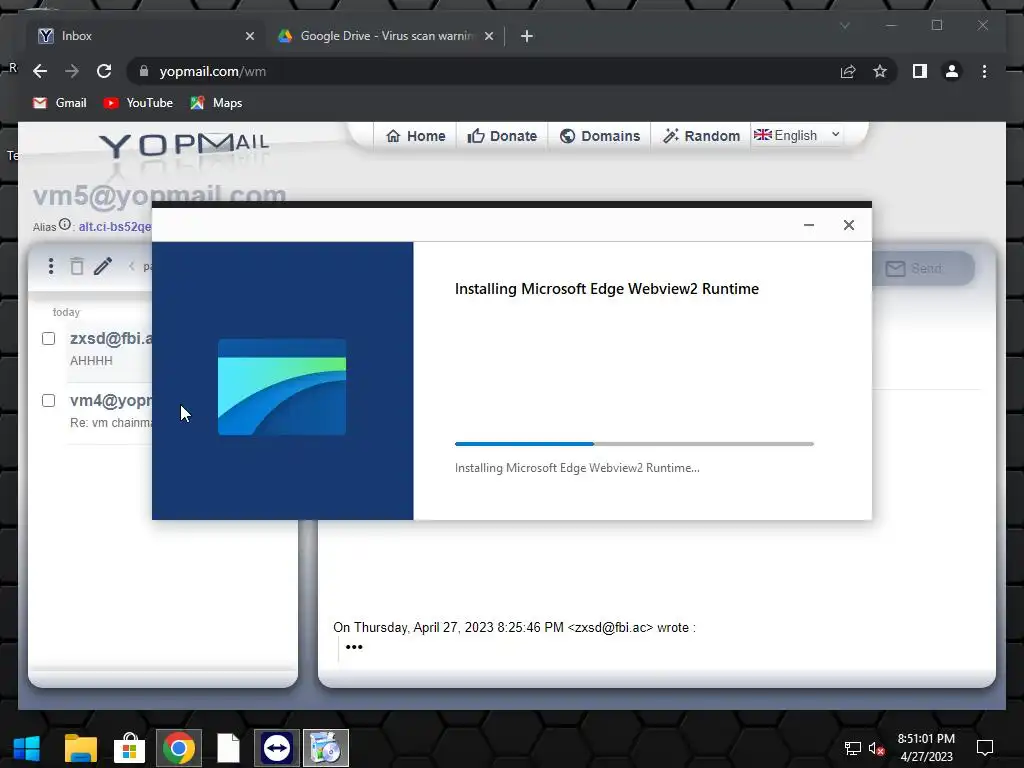The height and width of the screenshot is (768, 1024).
Task: Click the installer taskbar icon
Action: (x=326, y=748)
